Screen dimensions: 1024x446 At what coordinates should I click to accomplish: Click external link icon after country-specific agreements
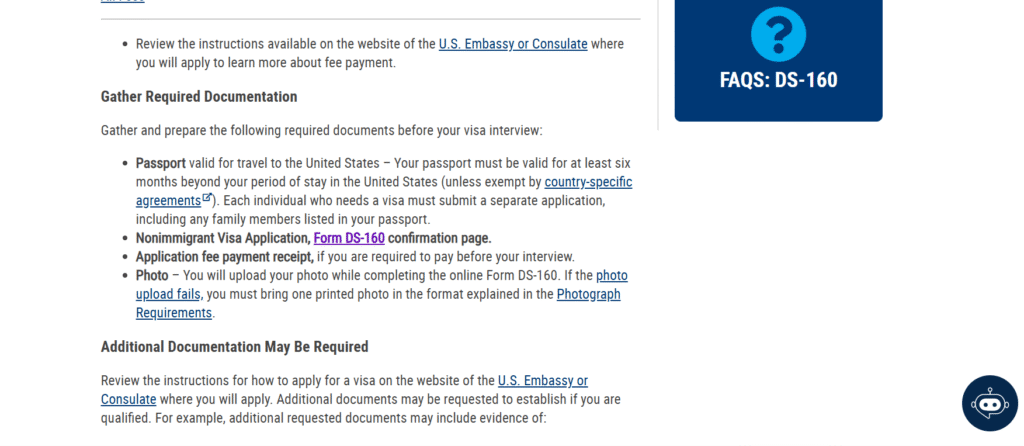point(207,198)
